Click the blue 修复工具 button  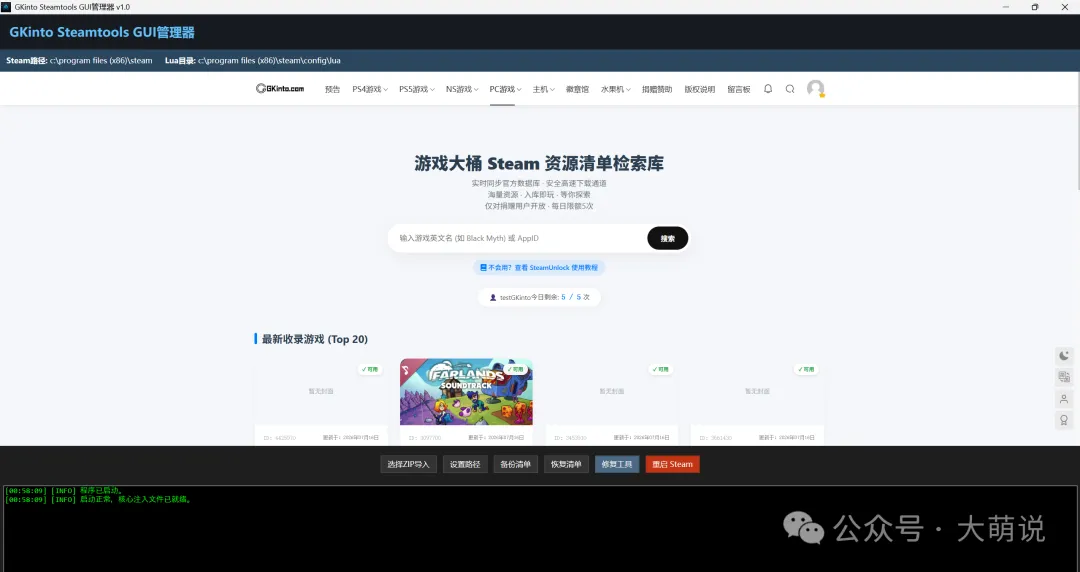(617, 464)
